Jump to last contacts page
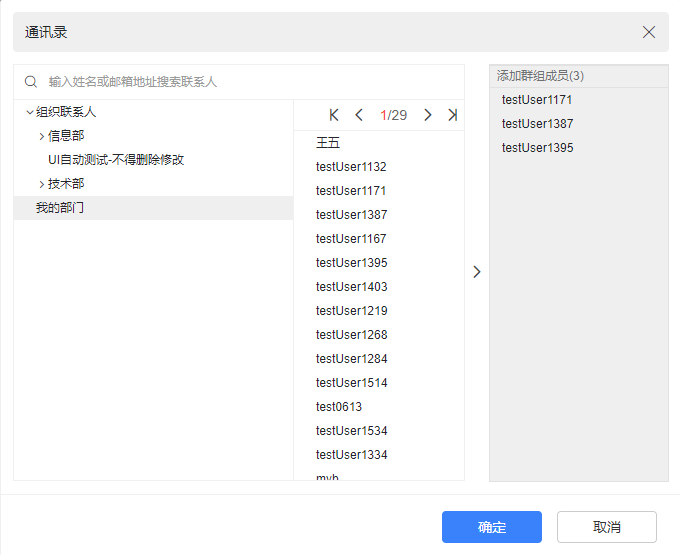The width and height of the screenshot is (680, 555). tap(452, 115)
